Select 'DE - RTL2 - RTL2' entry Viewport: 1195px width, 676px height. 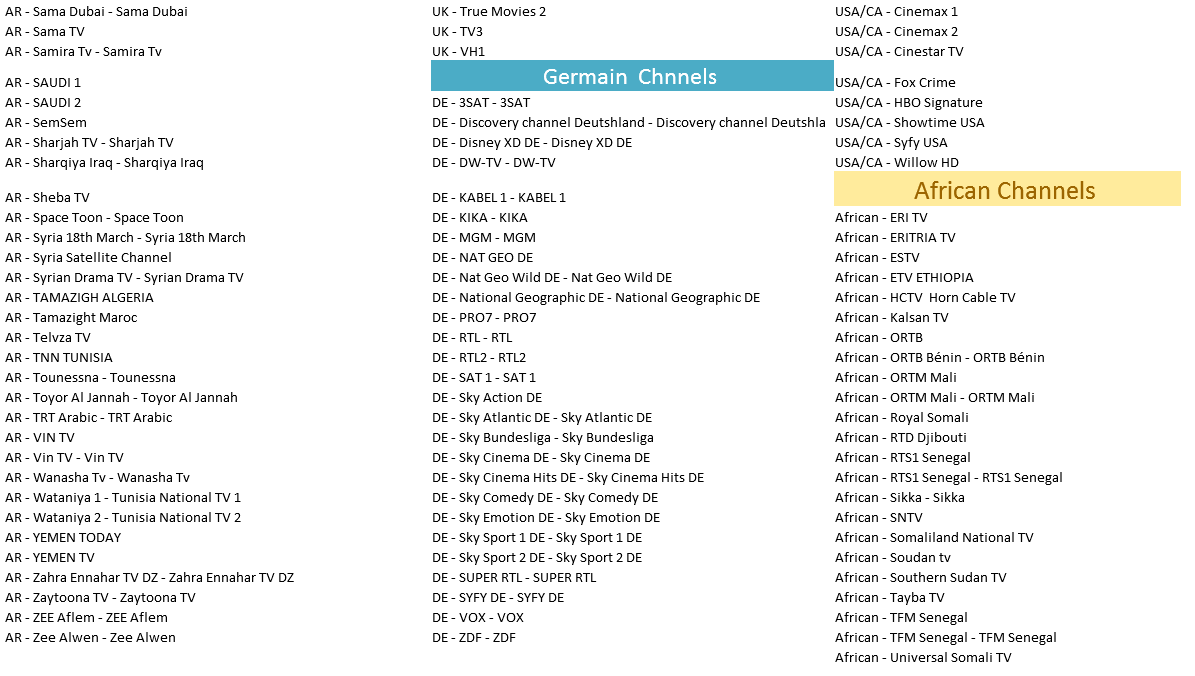(479, 357)
